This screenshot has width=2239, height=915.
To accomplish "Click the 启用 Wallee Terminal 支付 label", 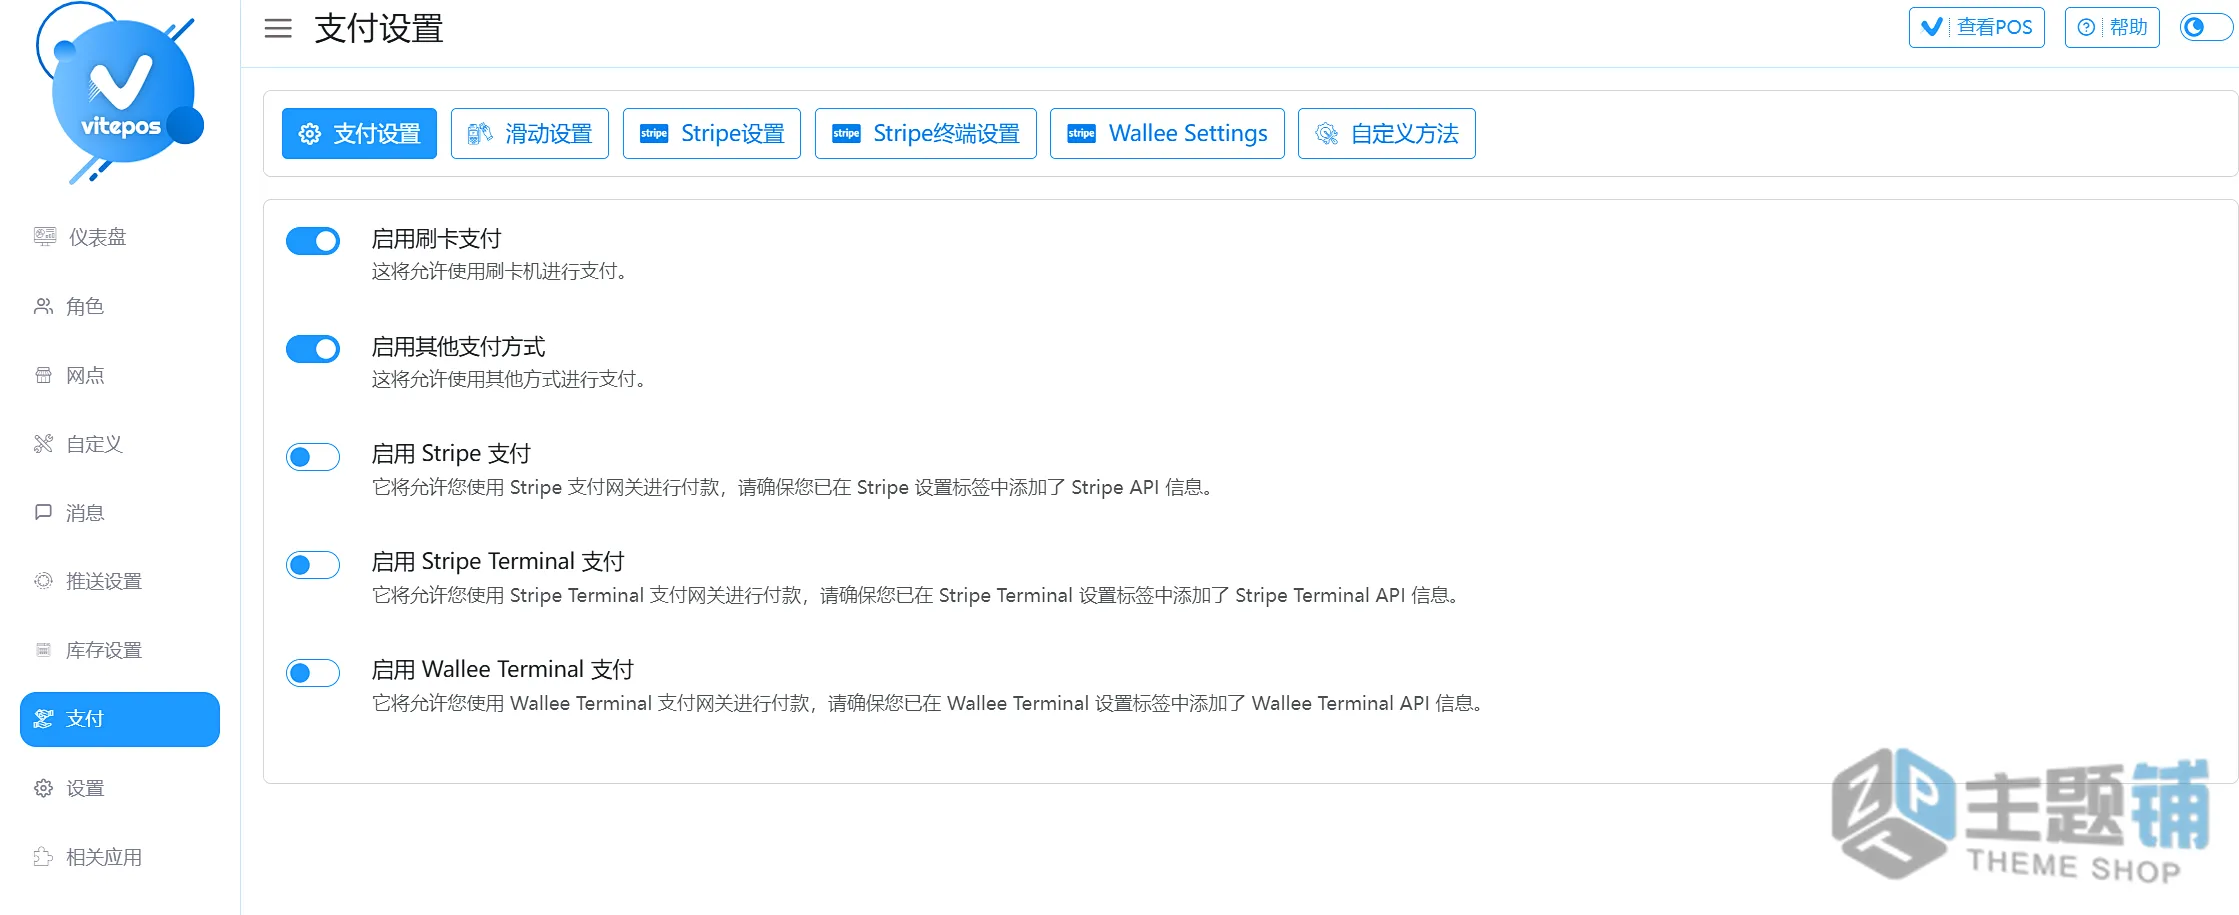I will pyautogui.click(x=503, y=670).
